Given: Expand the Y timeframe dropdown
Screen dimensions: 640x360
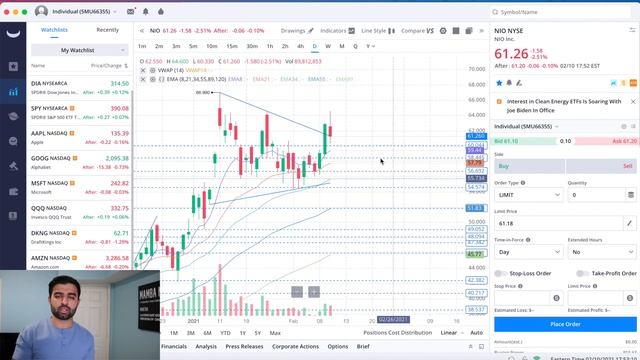Looking at the screenshot, I should pos(370,46).
